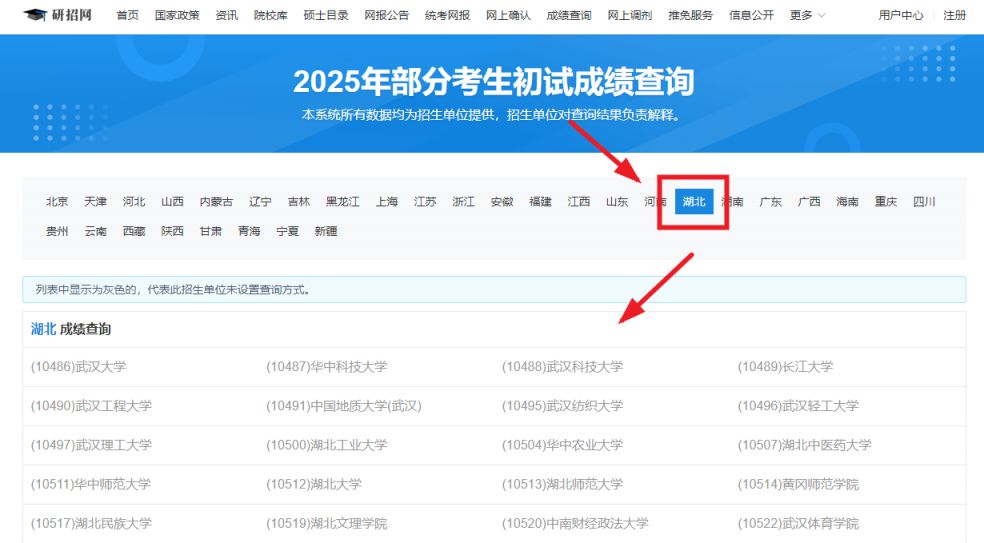This screenshot has height=543, width=984.
Task: Open 成绩查询 navigation item
Action: click(569, 15)
